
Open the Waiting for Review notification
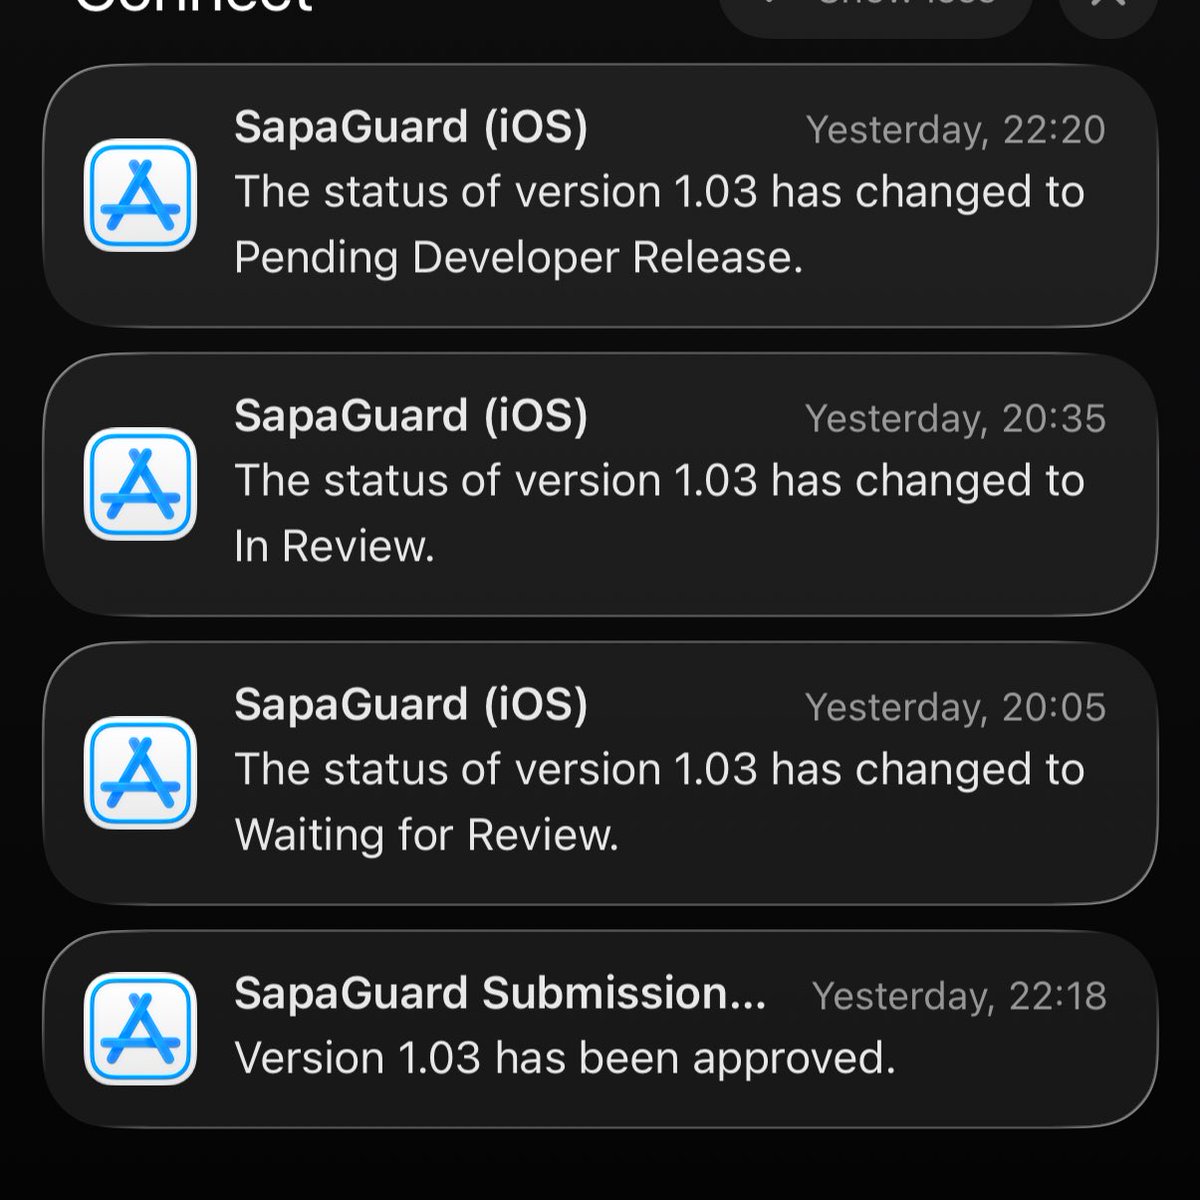click(600, 774)
